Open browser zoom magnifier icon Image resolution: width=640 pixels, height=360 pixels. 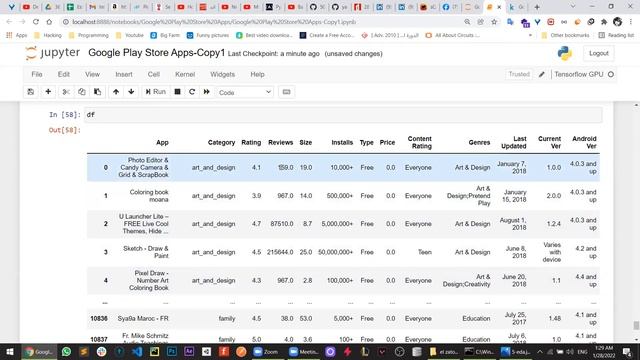pos(467,22)
